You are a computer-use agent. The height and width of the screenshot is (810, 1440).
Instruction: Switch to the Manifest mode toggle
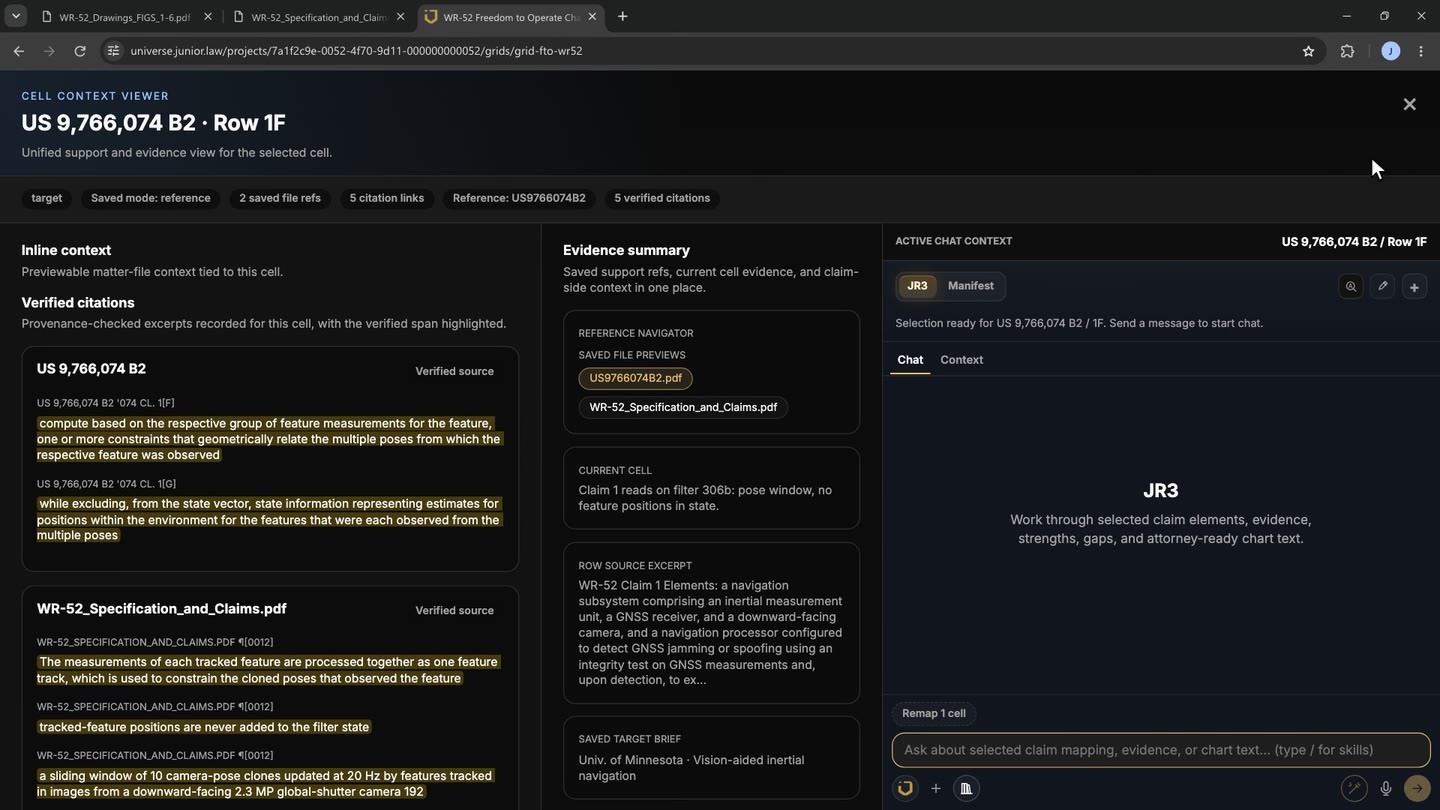pyautogui.click(x=971, y=286)
